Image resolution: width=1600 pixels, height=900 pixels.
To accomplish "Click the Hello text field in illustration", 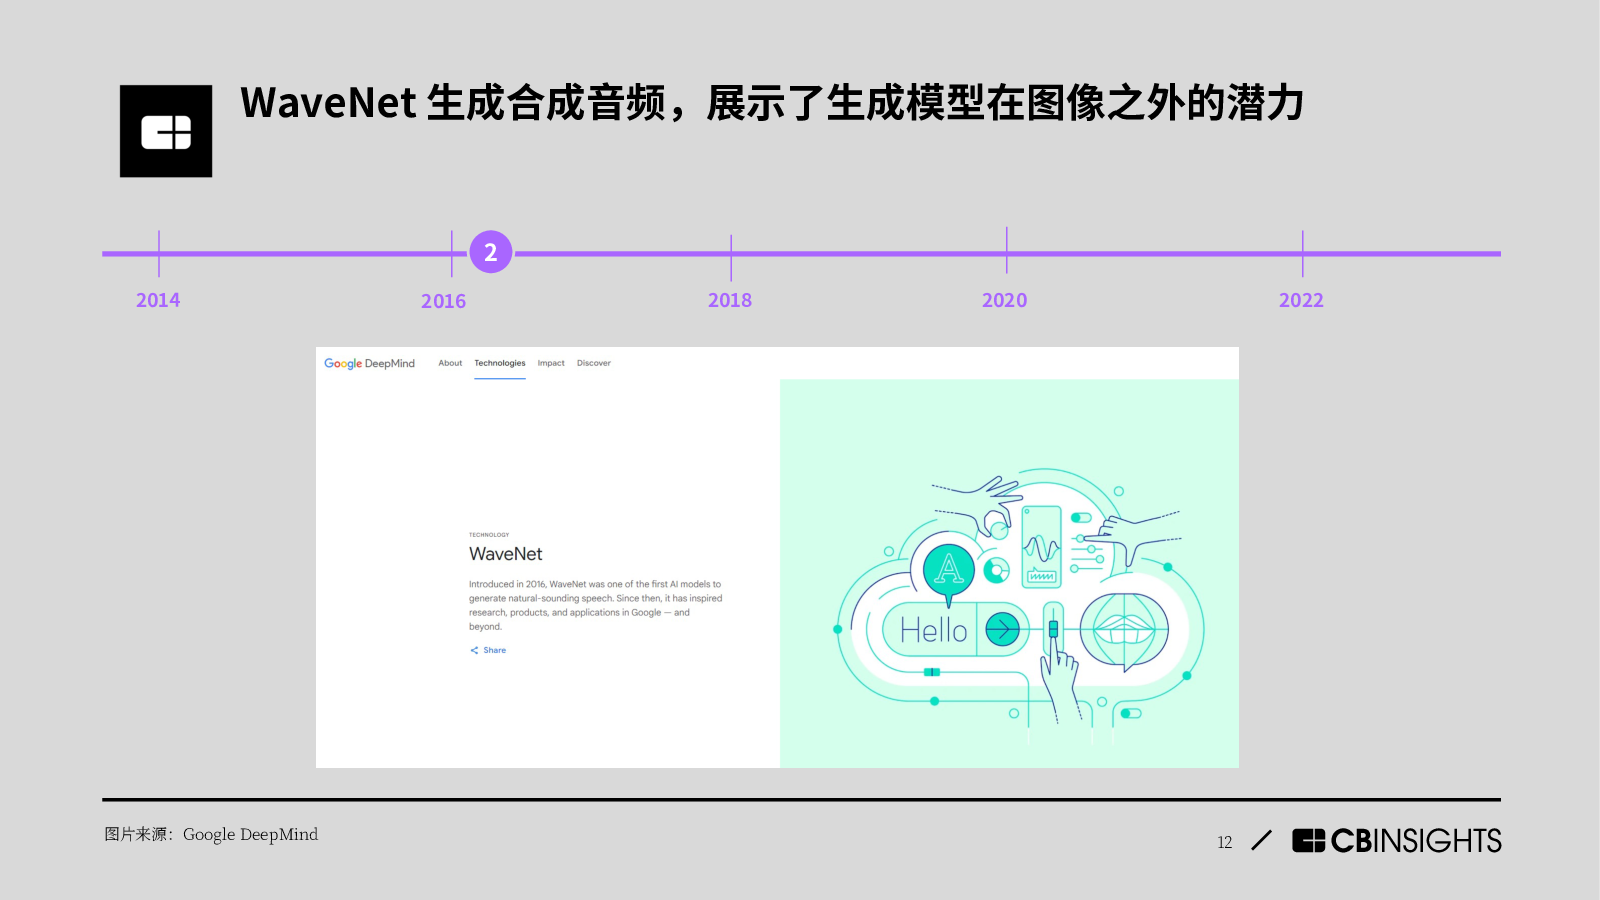I will [933, 630].
